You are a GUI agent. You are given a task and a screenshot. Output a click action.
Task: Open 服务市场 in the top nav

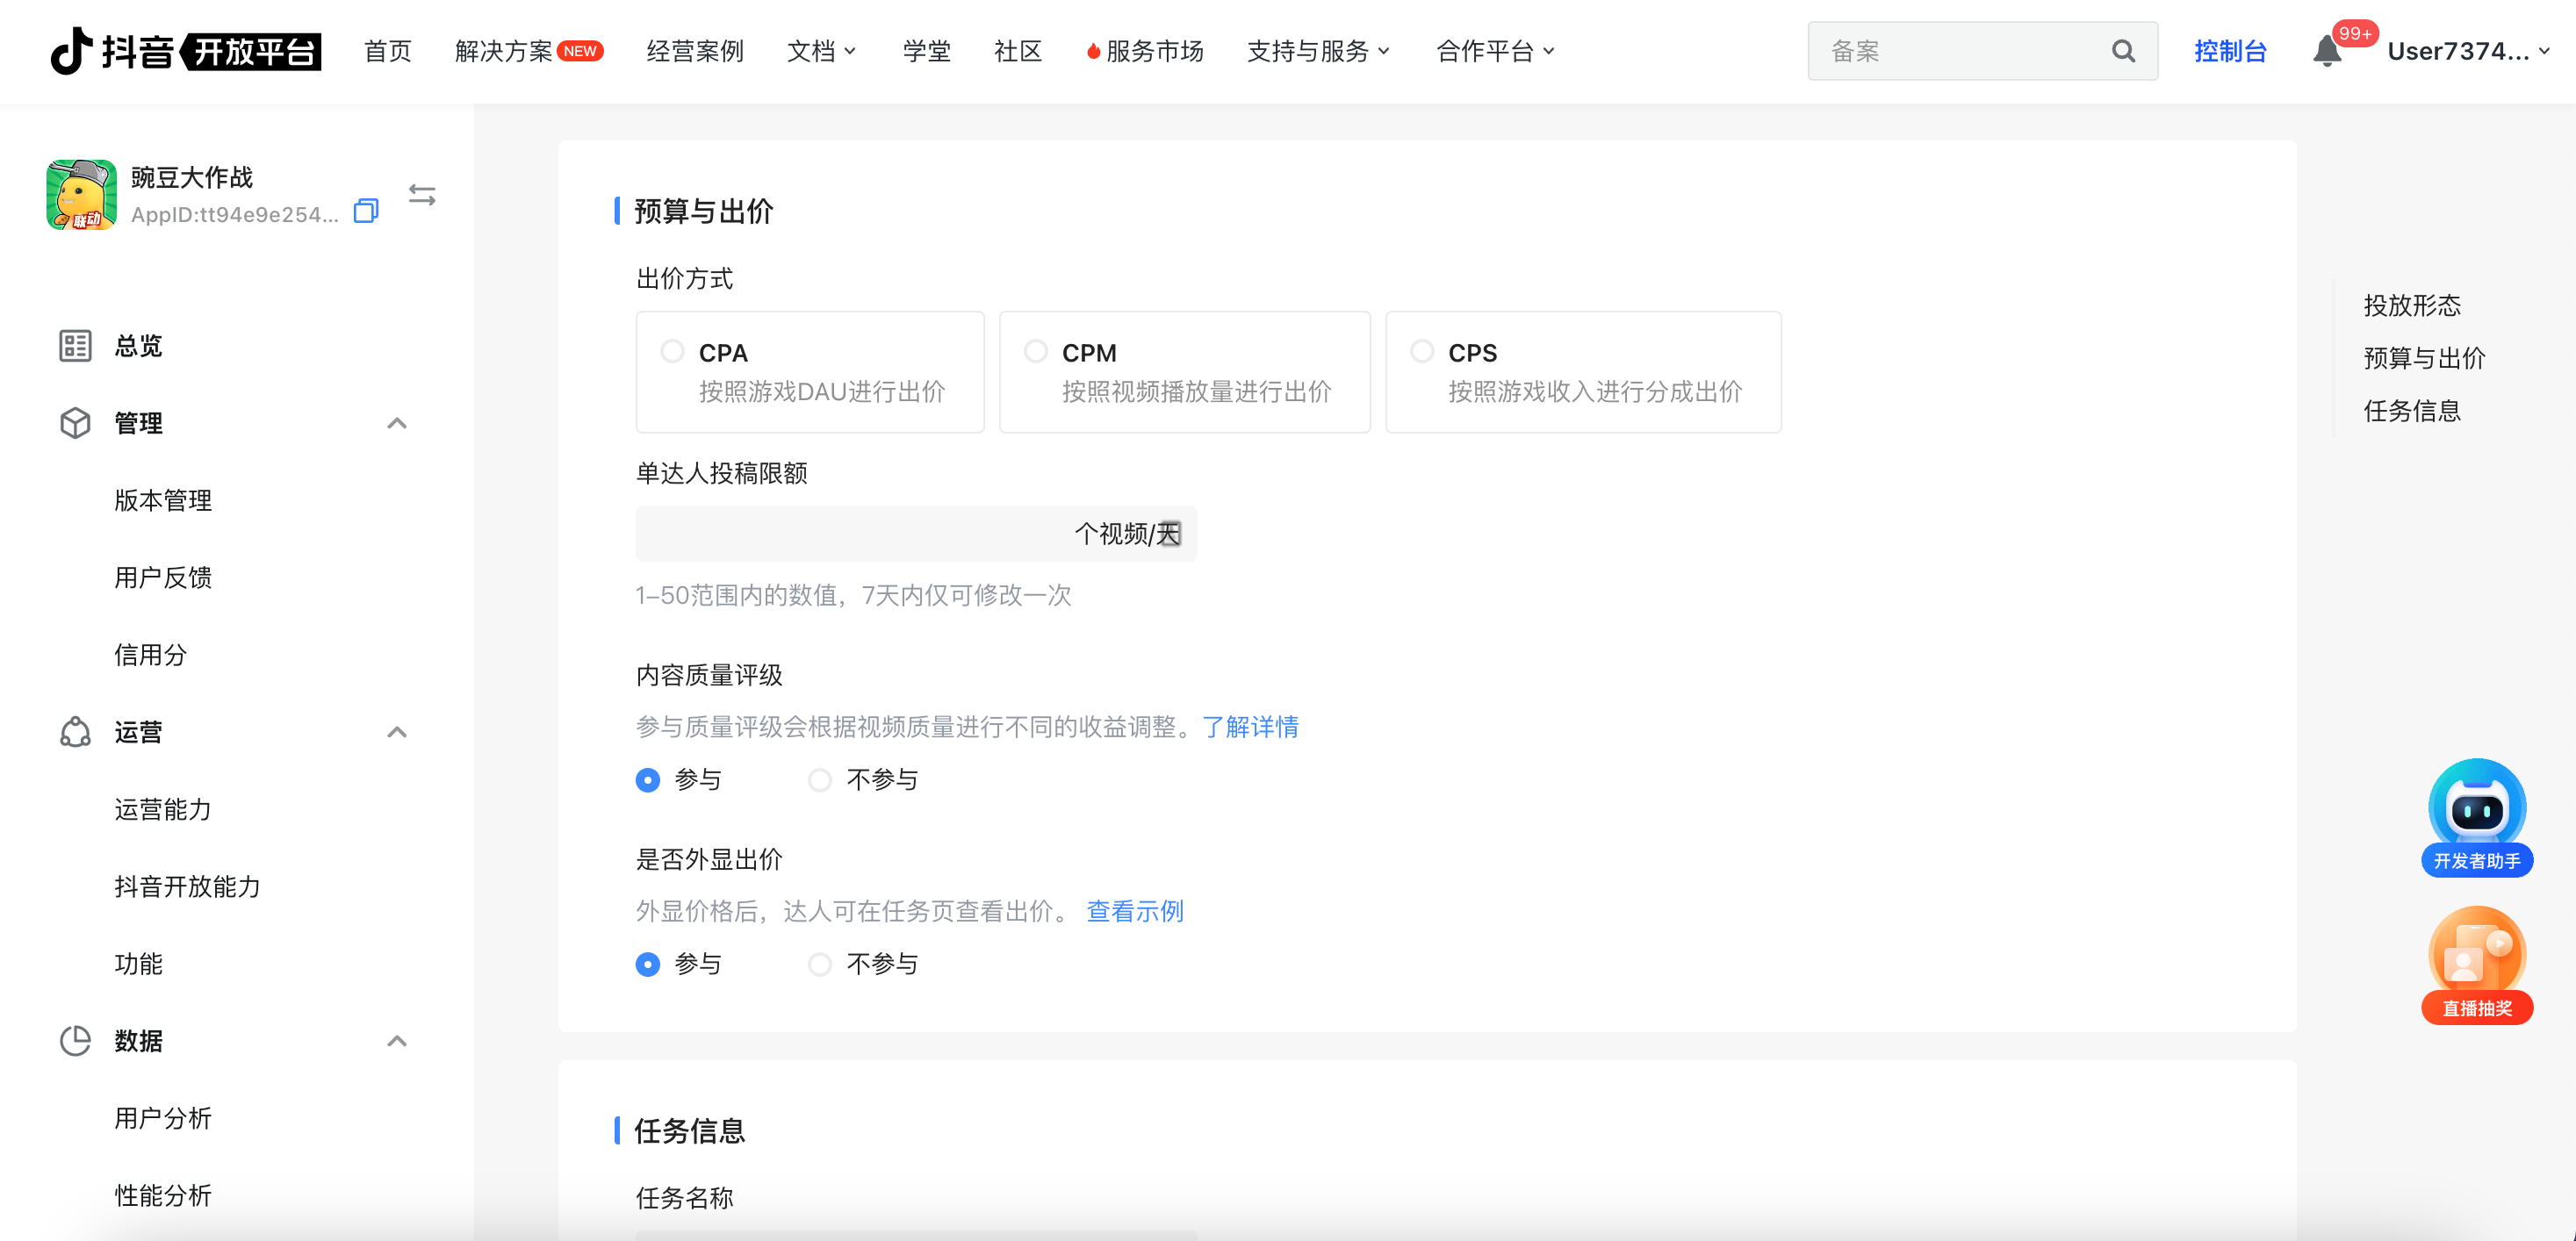(1155, 51)
